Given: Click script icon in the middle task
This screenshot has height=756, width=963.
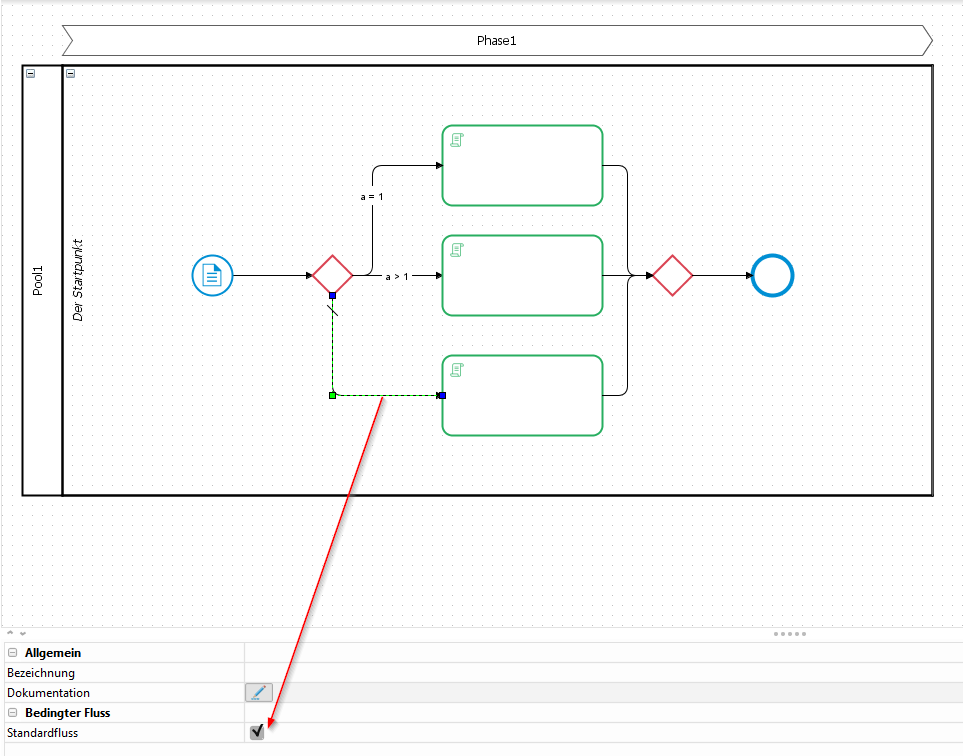Looking at the screenshot, I should point(456,250).
